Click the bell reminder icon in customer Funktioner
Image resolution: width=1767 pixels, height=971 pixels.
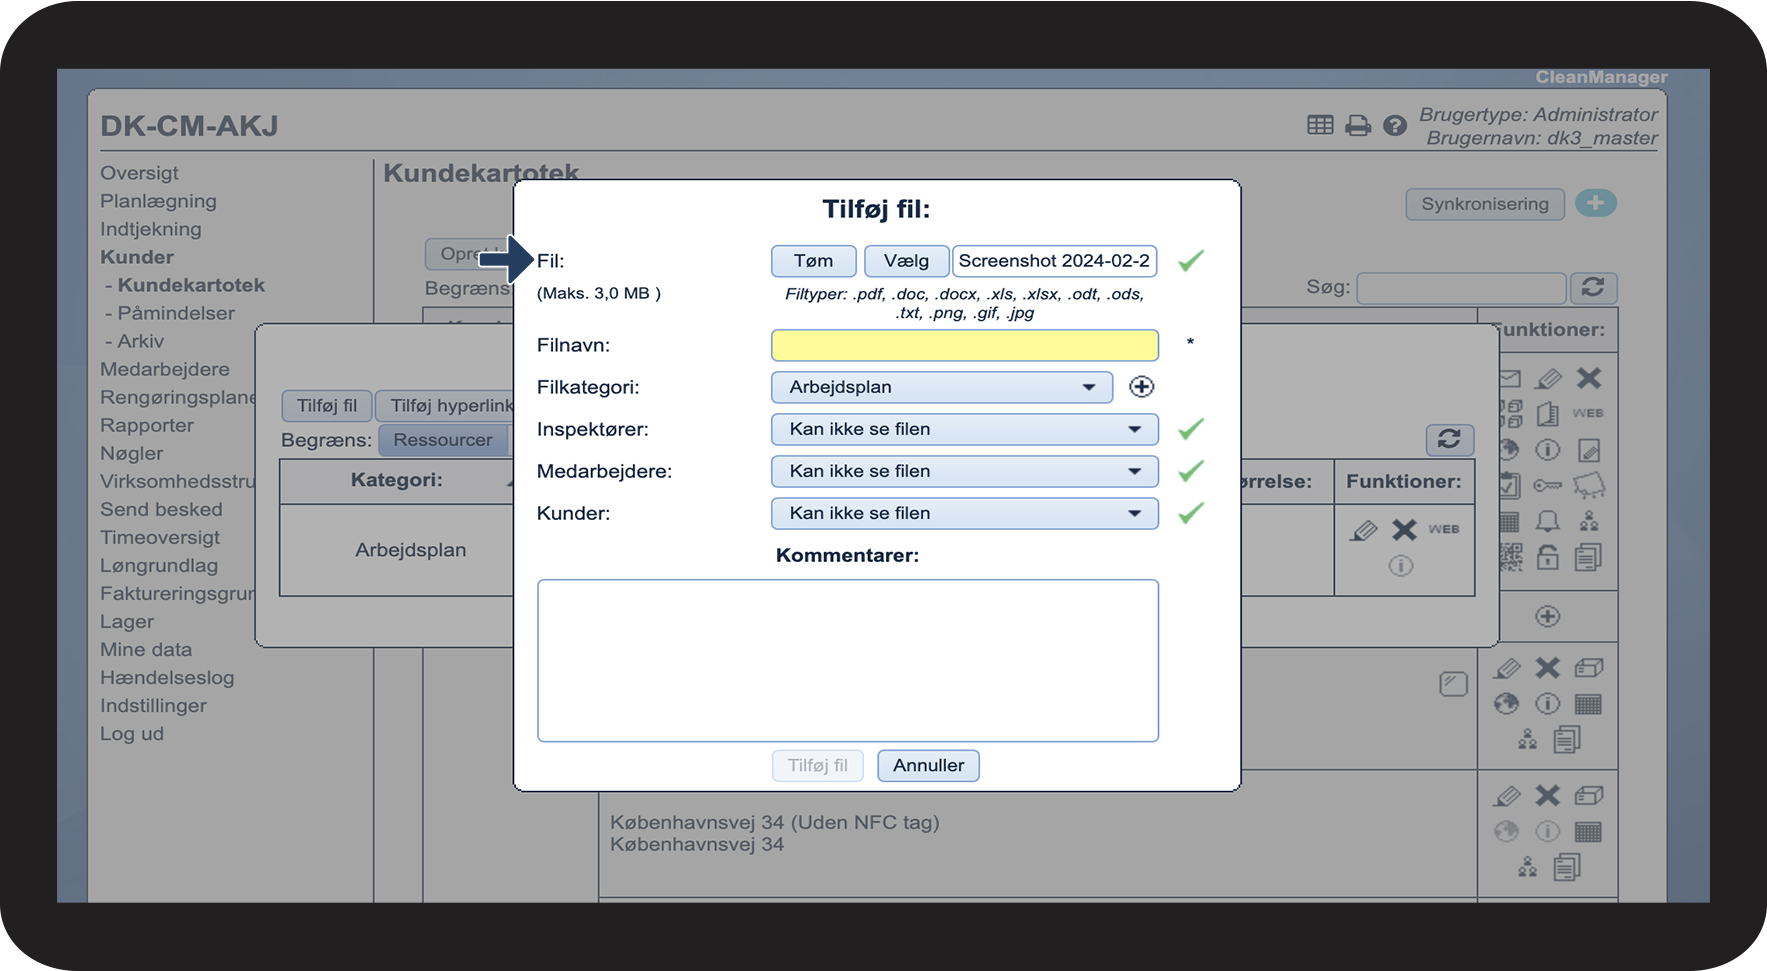point(1548,521)
